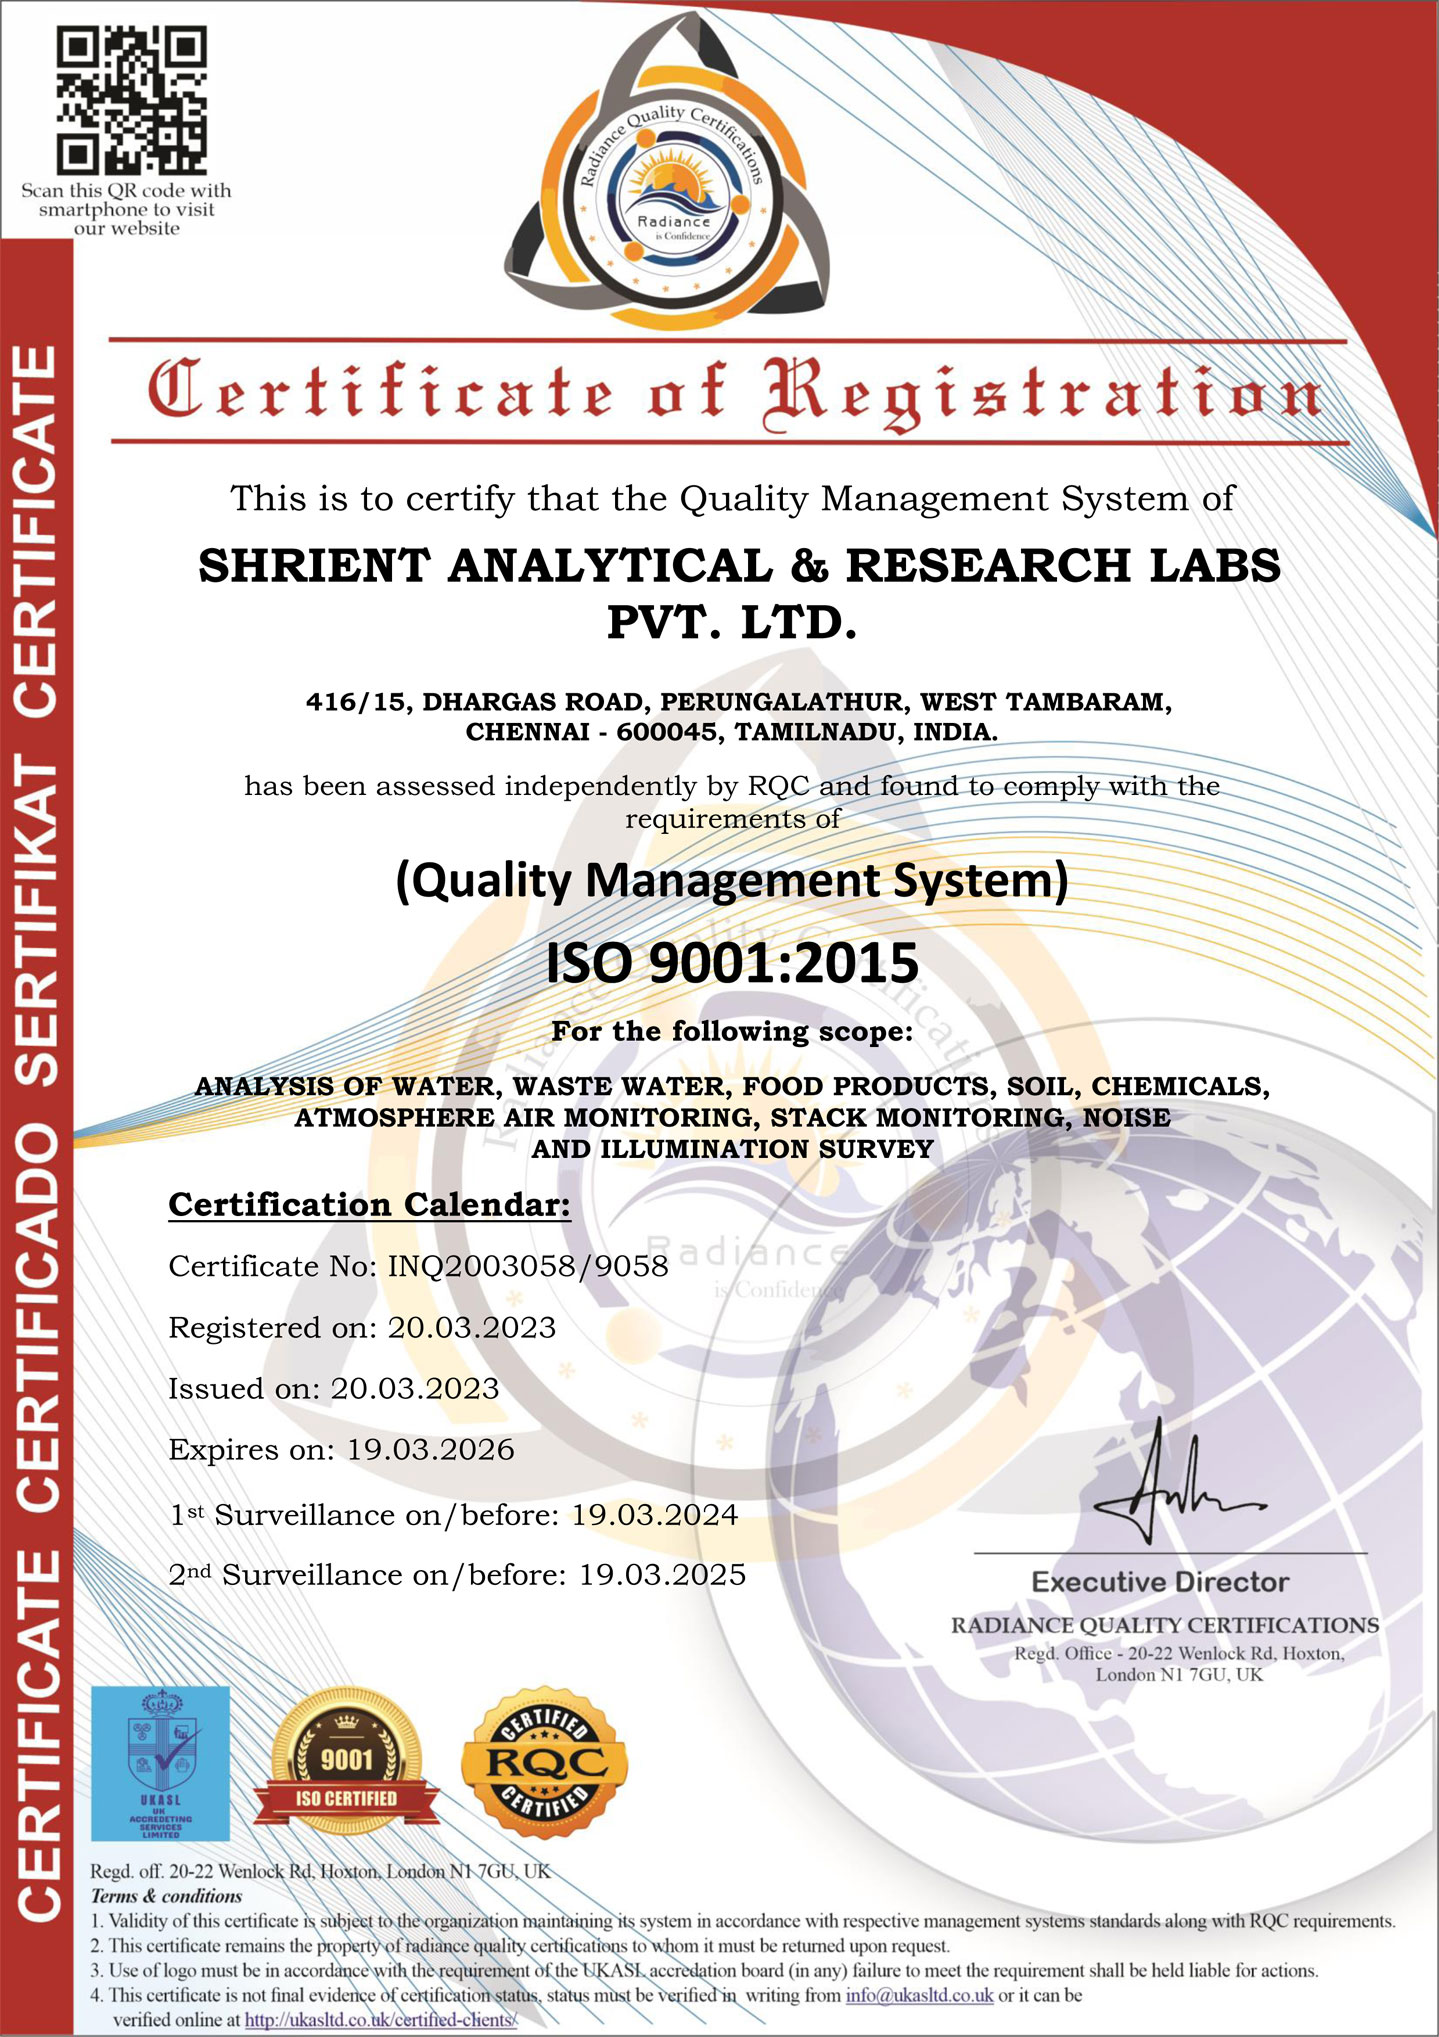Image resolution: width=1439 pixels, height=2037 pixels.
Task: Click the 'ISO 9001:2015' standard text
Action: (x=732, y=963)
